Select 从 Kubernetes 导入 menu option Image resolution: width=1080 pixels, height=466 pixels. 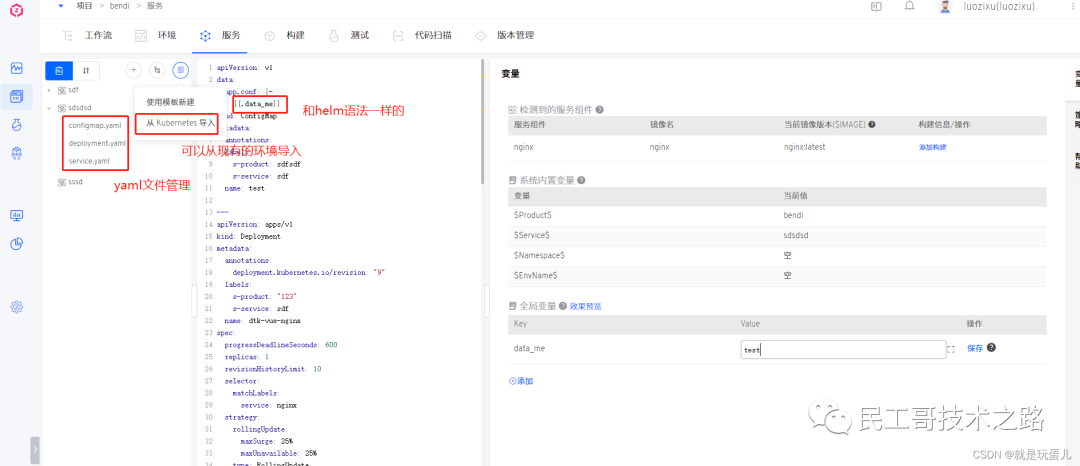coord(181,123)
